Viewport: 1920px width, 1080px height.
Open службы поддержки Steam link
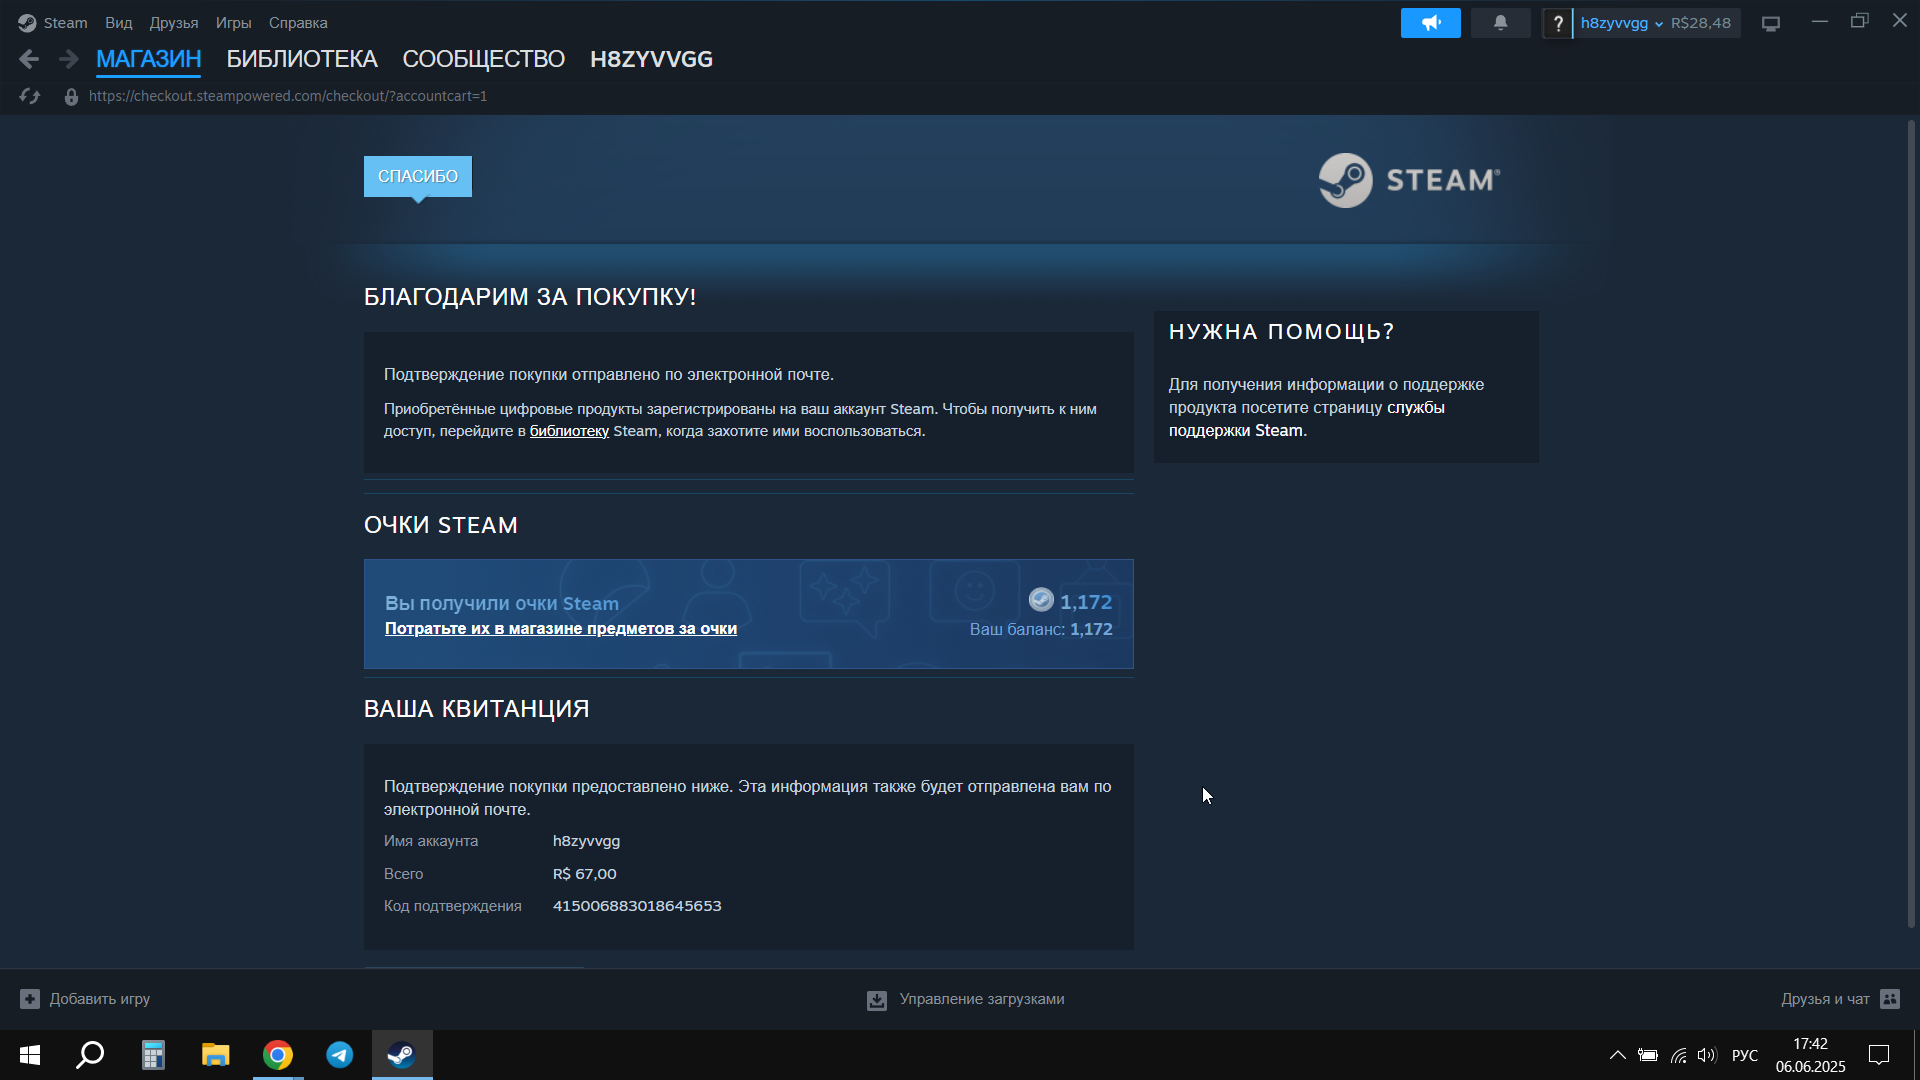click(x=1307, y=419)
